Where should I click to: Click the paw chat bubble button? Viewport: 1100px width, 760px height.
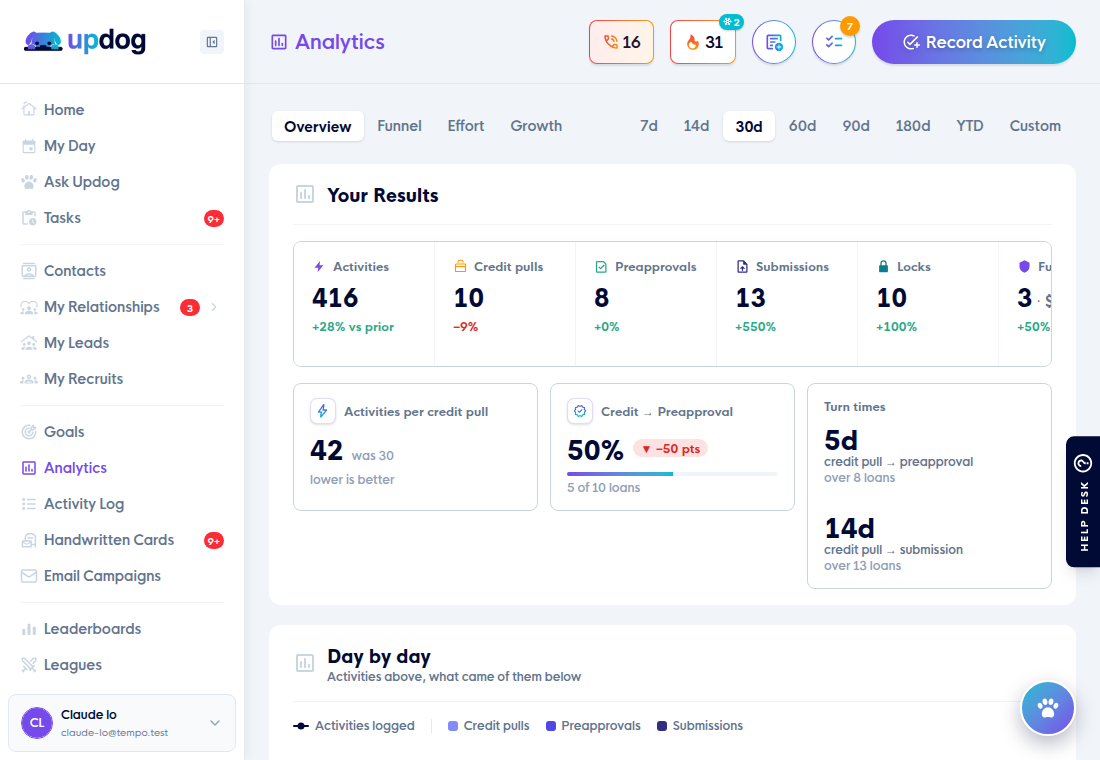click(1048, 708)
